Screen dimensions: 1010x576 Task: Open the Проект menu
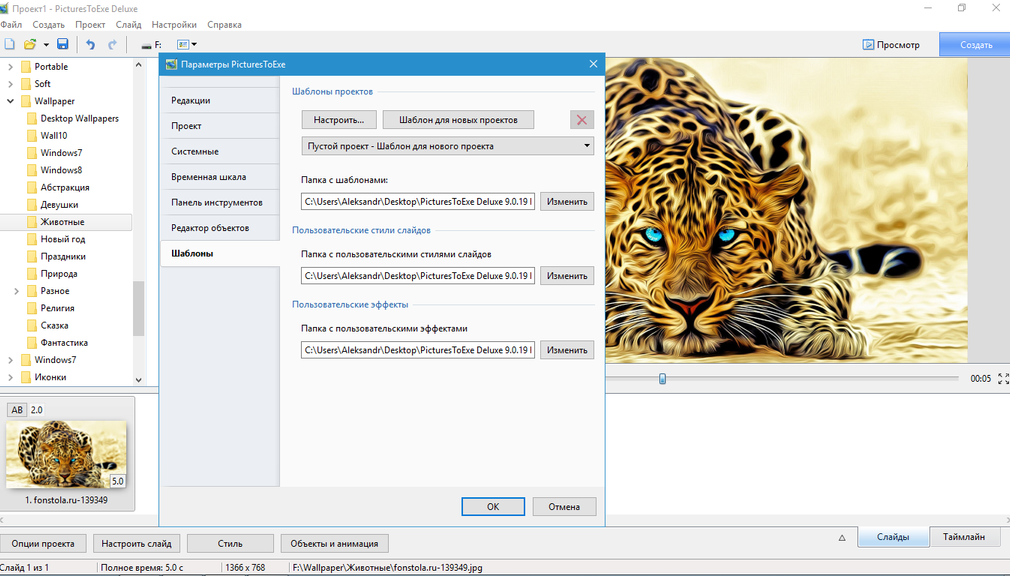tap(90, 24)
